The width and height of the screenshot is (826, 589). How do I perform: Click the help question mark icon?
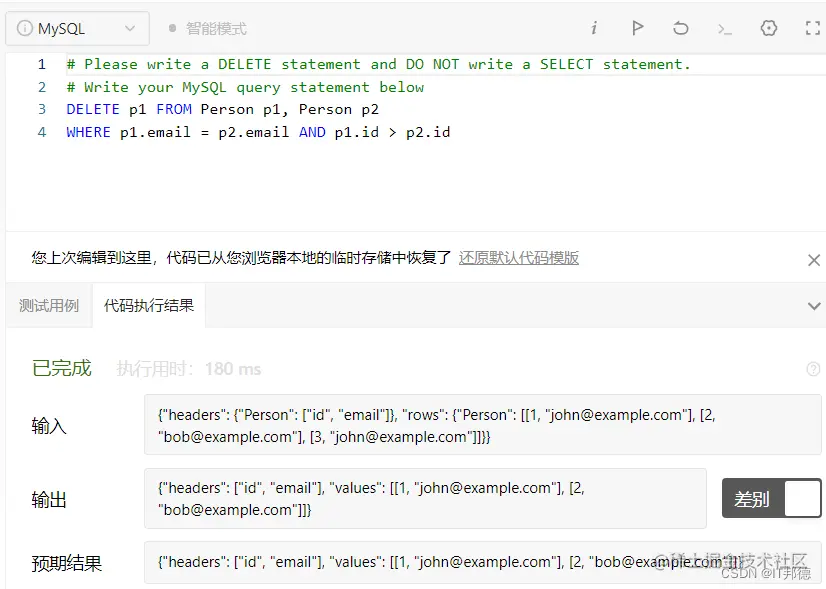pos(813,369)
